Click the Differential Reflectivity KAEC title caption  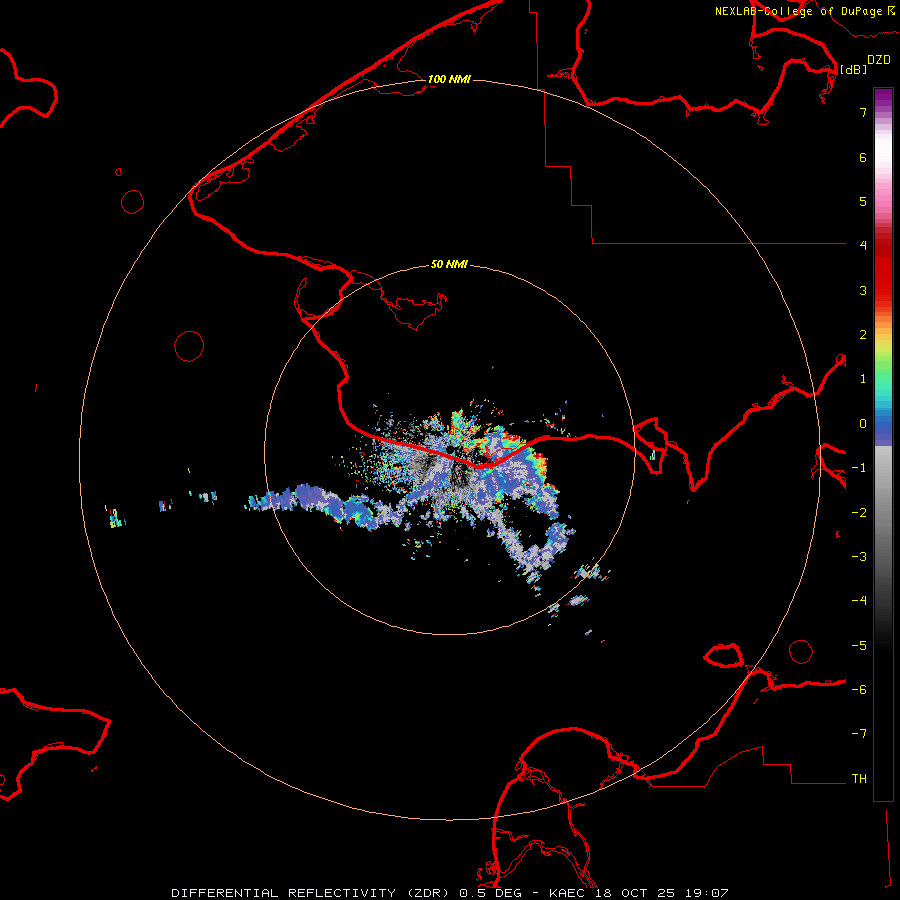(x=450, y=893)
